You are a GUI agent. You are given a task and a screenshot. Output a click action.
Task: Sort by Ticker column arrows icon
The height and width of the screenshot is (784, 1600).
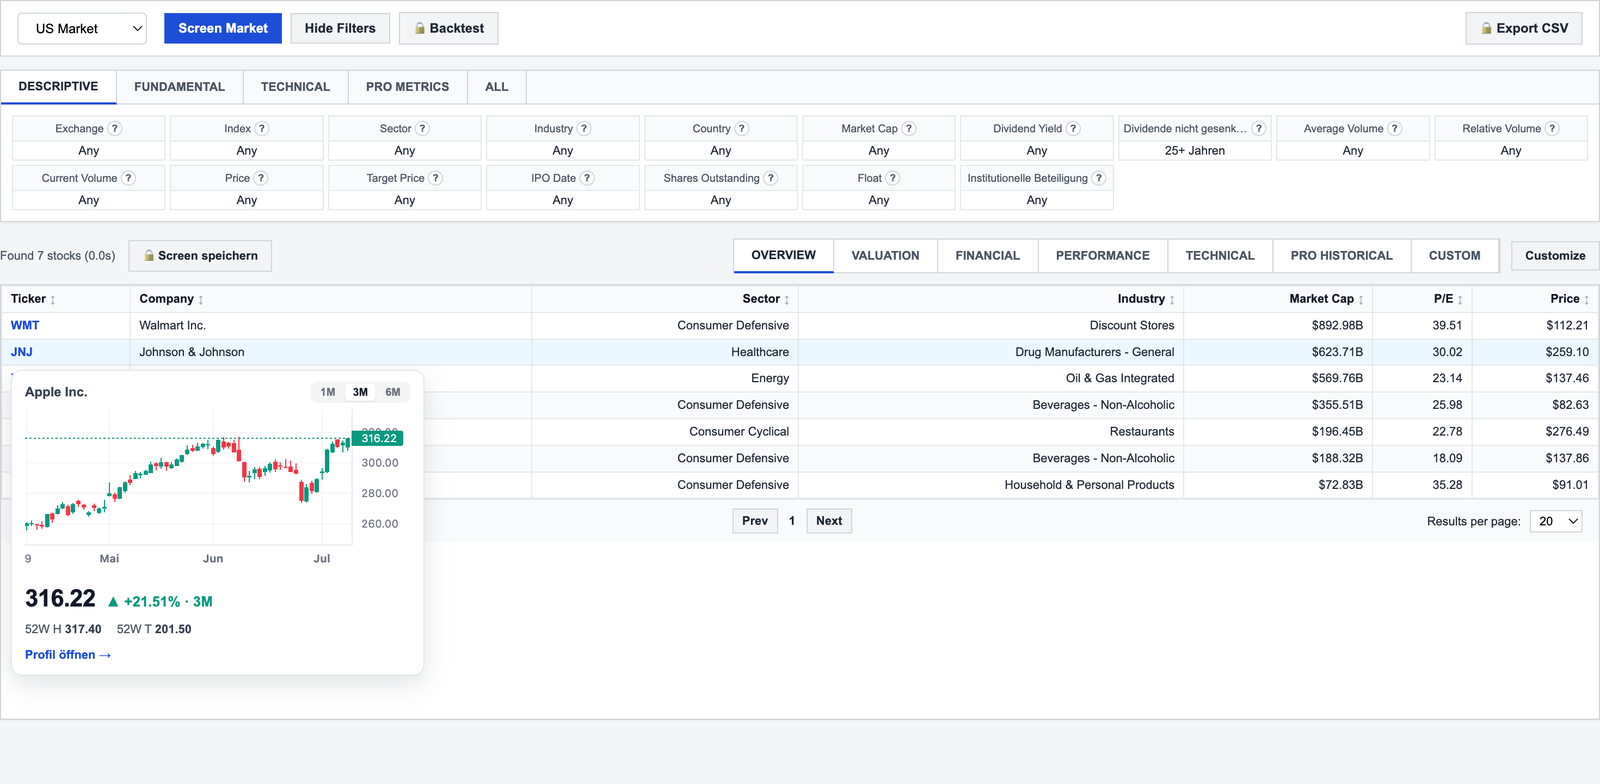coord(53,300)
